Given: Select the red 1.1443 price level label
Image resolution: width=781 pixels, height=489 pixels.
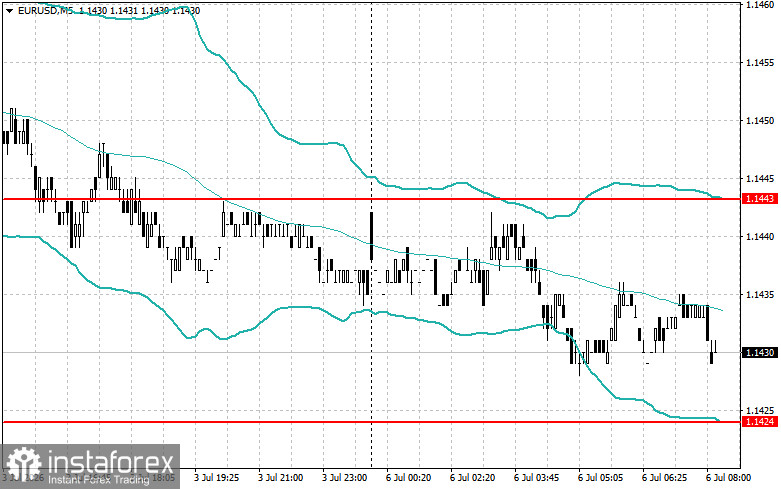Looking at the screenshot, I should pyautogui.click(x=760, y=199).
